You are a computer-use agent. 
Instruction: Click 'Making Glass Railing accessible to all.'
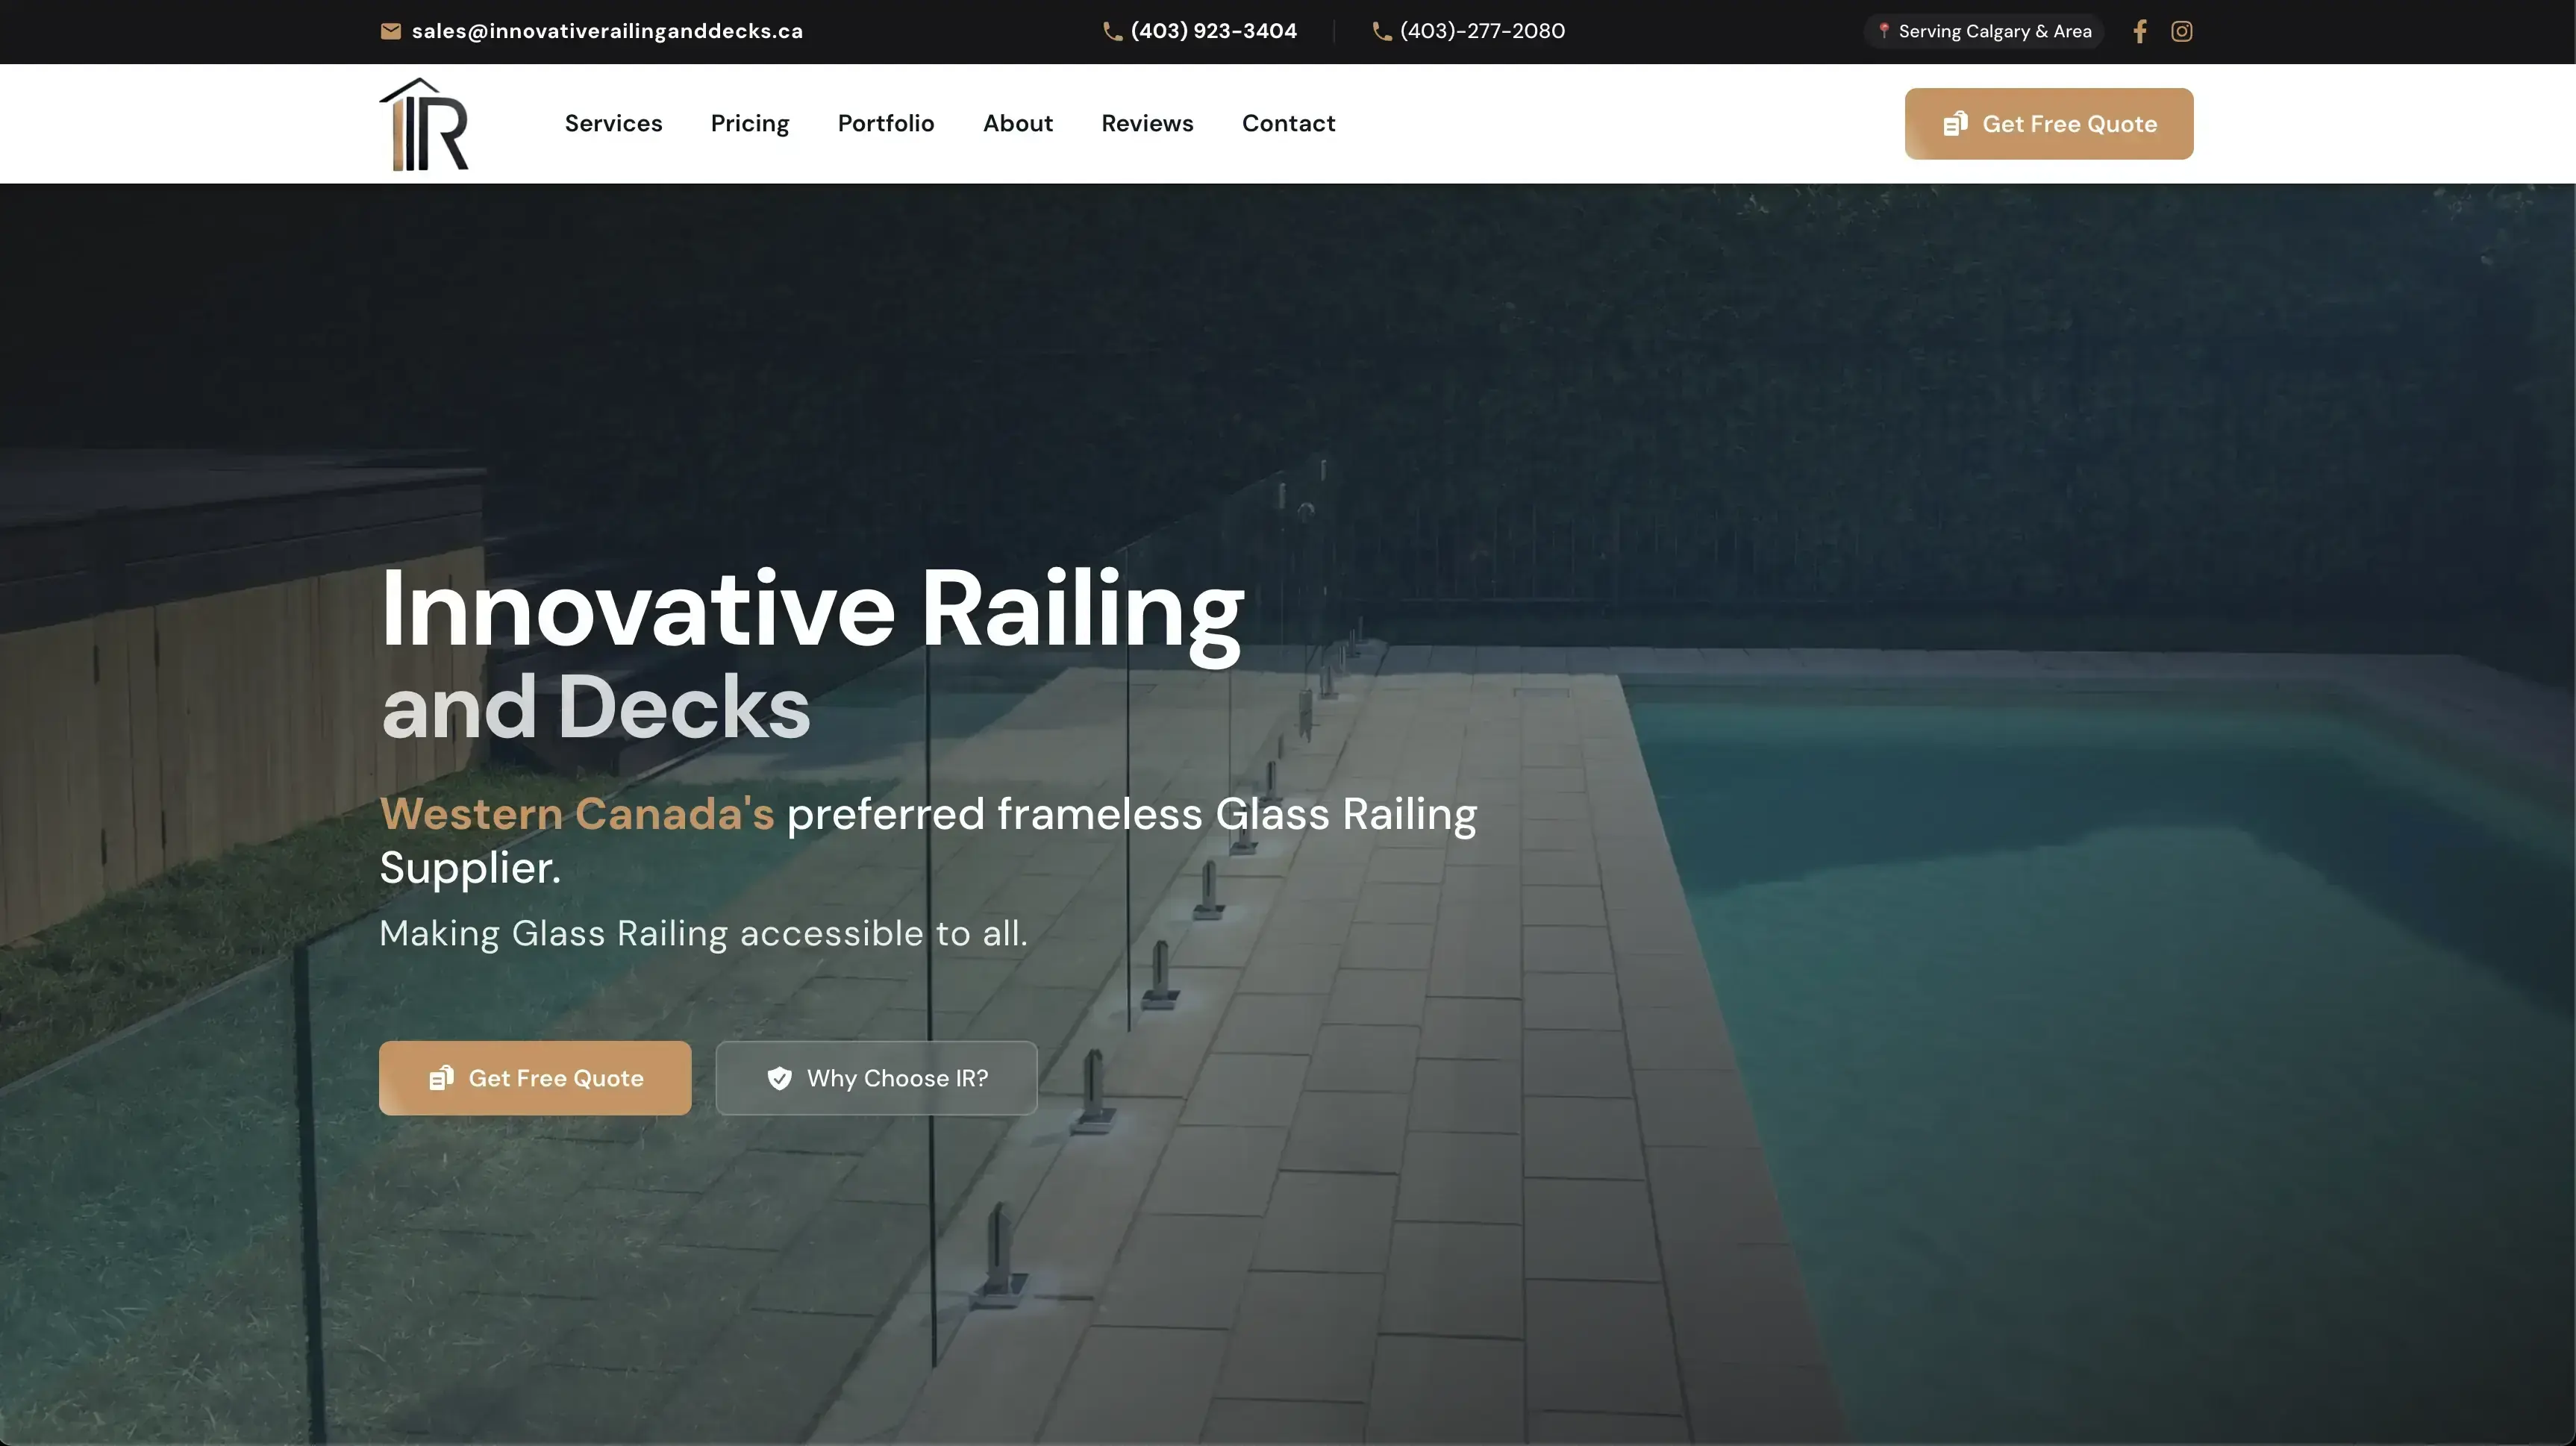(x=703, y=933)
